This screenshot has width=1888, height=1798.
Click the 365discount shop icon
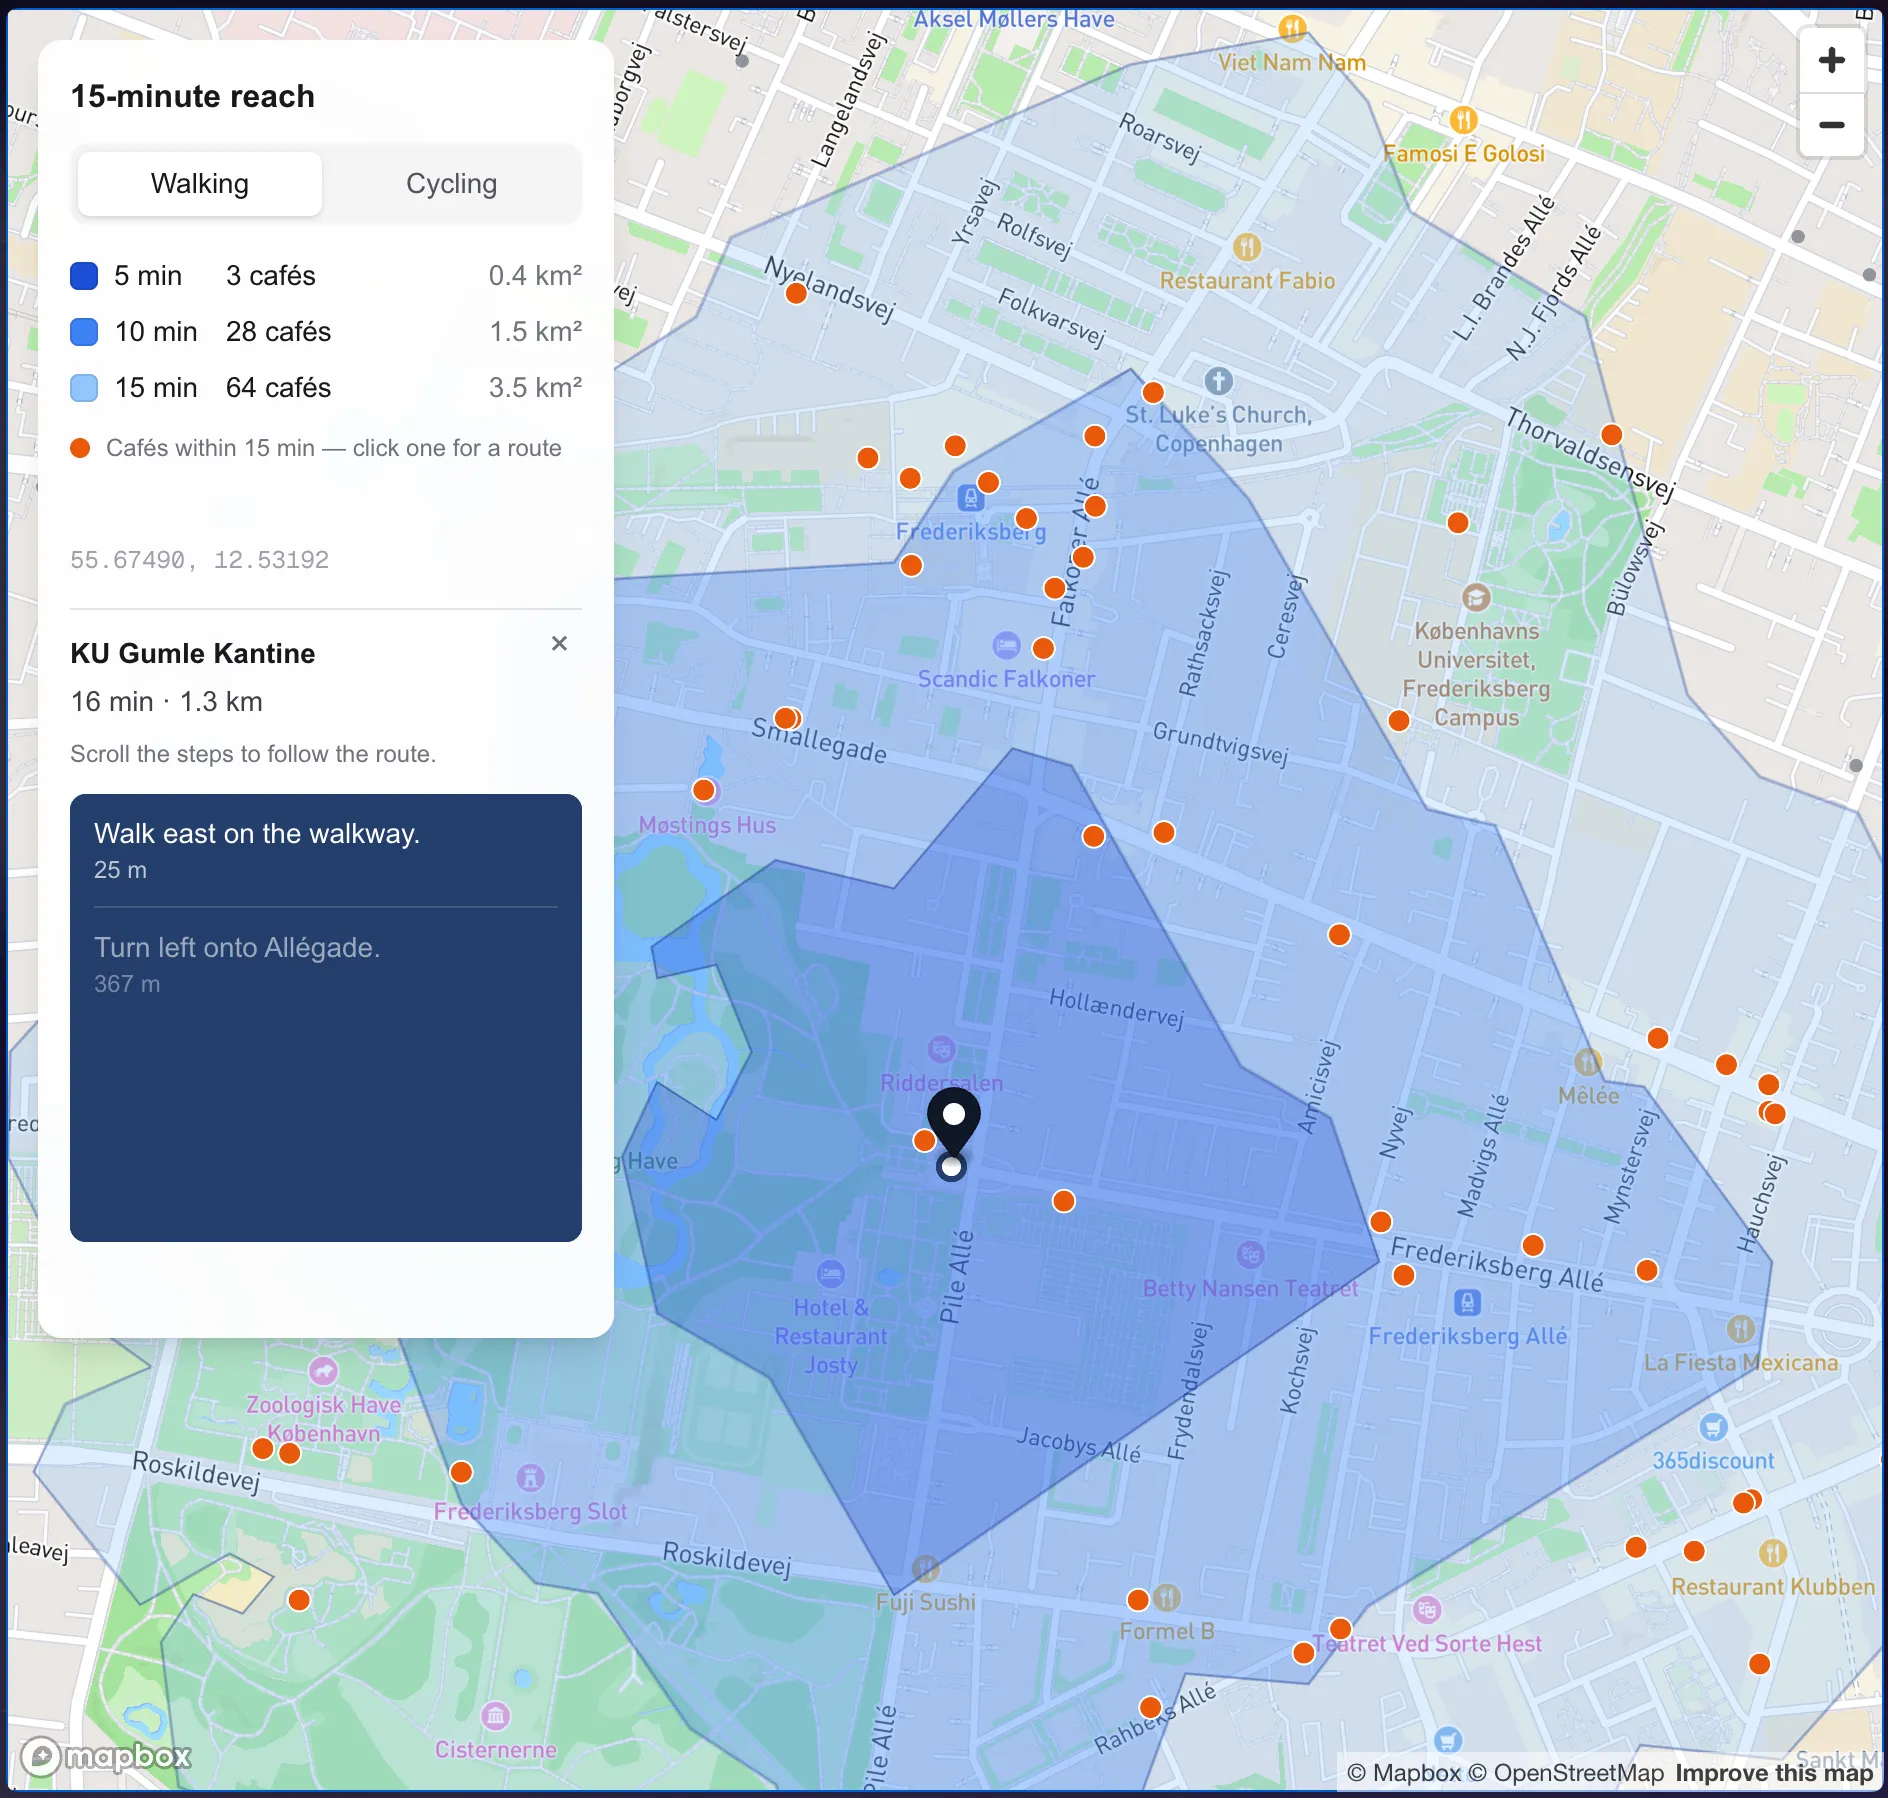[1713, 1427]
